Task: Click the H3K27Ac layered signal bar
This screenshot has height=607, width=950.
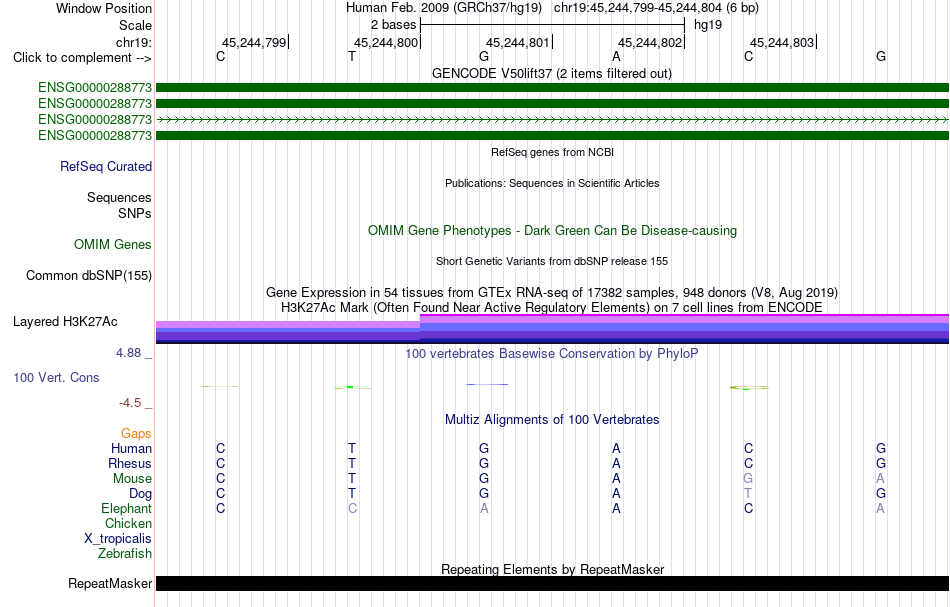Action: click(x=552, y=329)
